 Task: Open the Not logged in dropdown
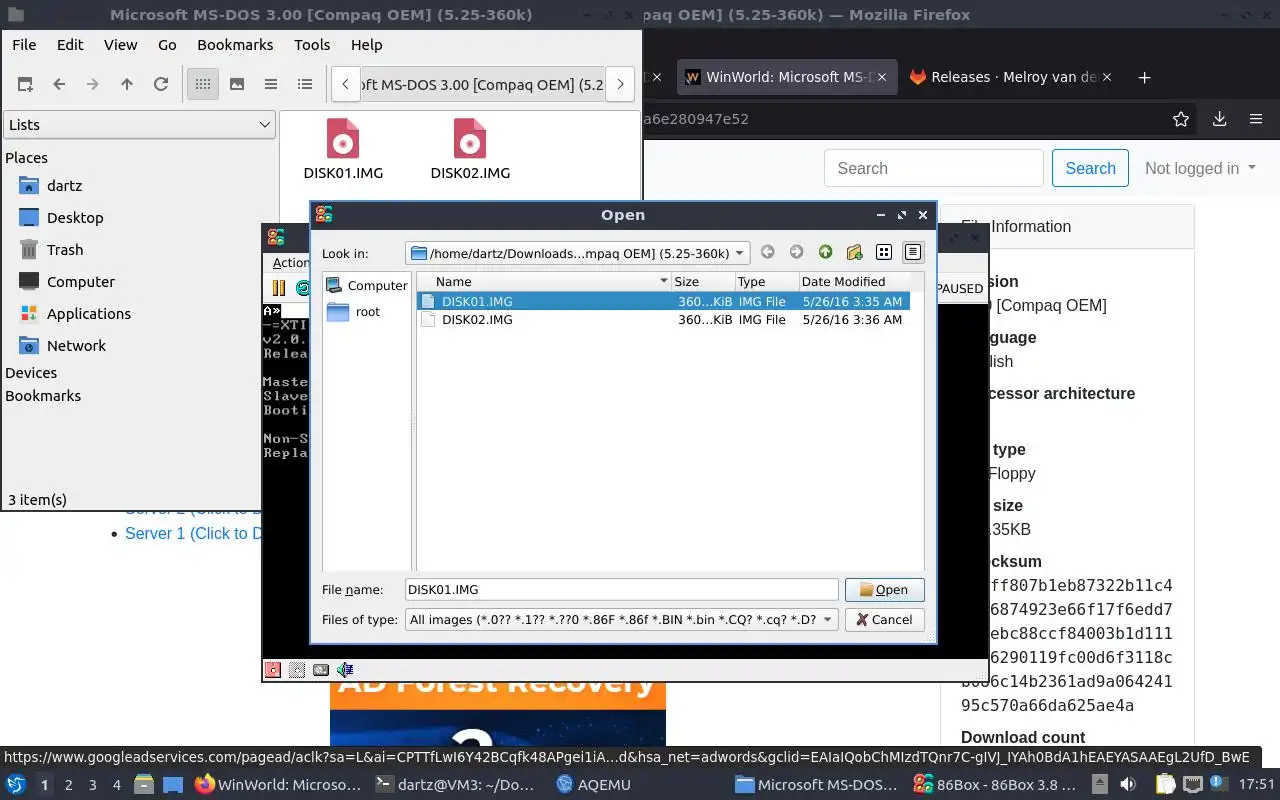[1200, 169]
